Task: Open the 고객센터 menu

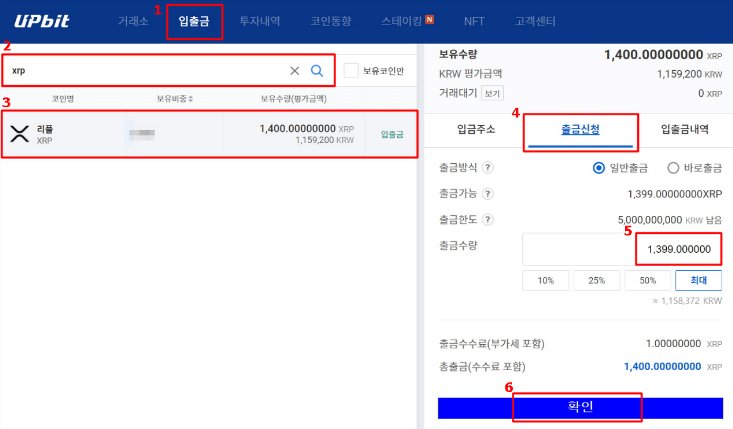Action: tap(535, 21)
